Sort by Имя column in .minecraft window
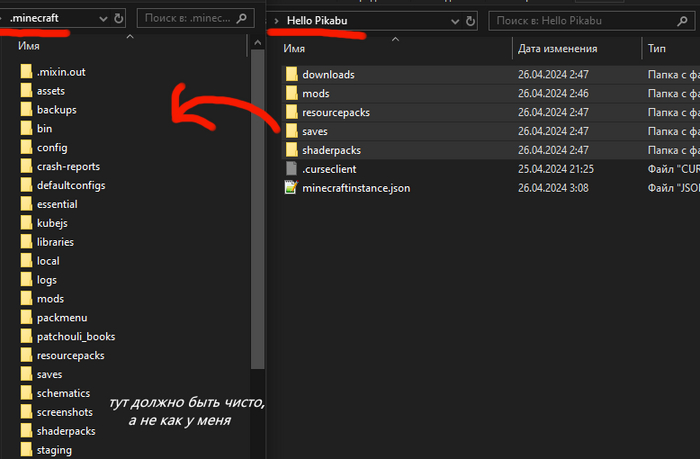Image resolution: width=700 pixels, height=459 pixels. 29,46
